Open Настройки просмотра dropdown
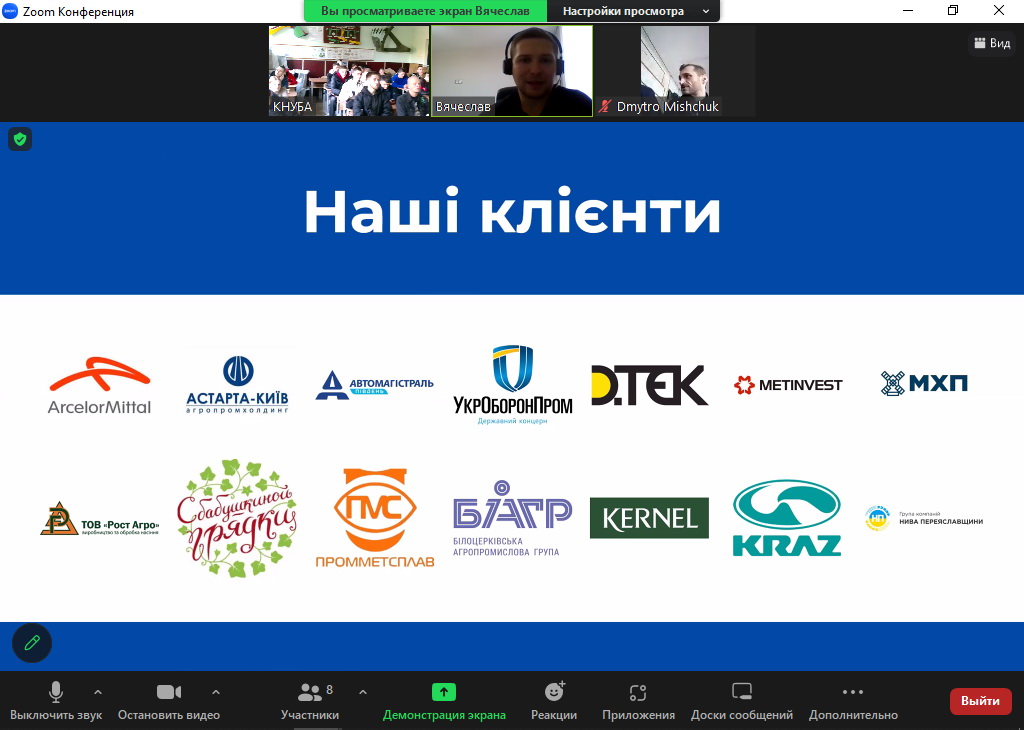The image size is (1024, 730). pyautogui.click(x=633, y=11)
